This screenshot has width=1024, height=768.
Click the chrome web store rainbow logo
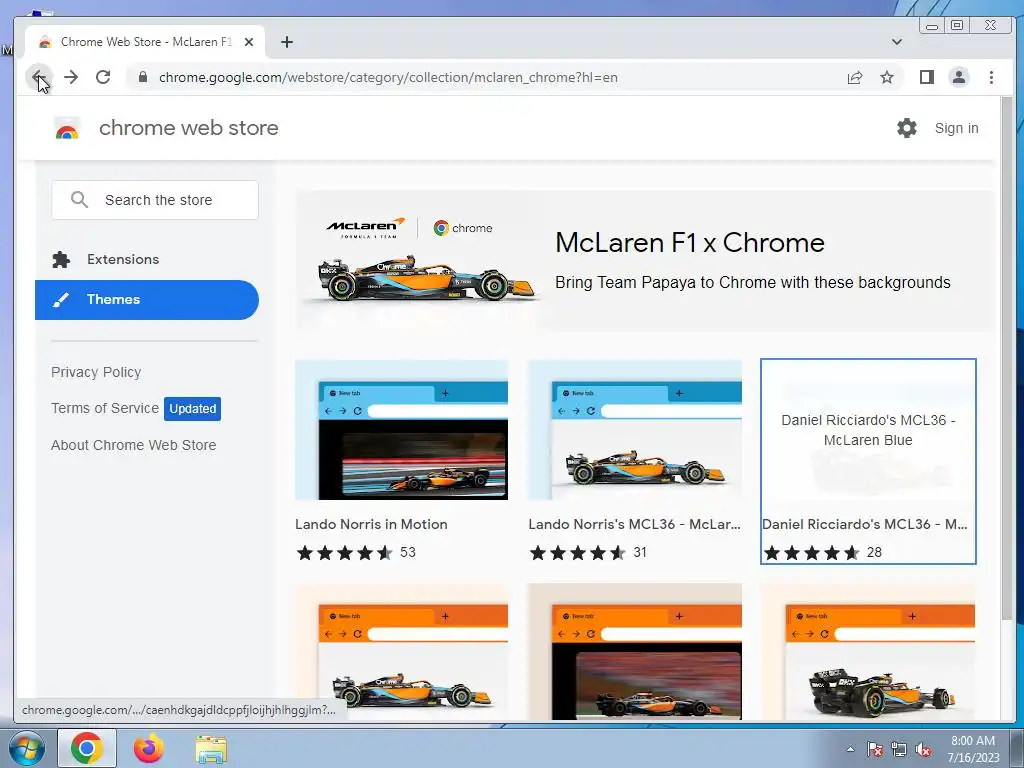coord(67,129)
